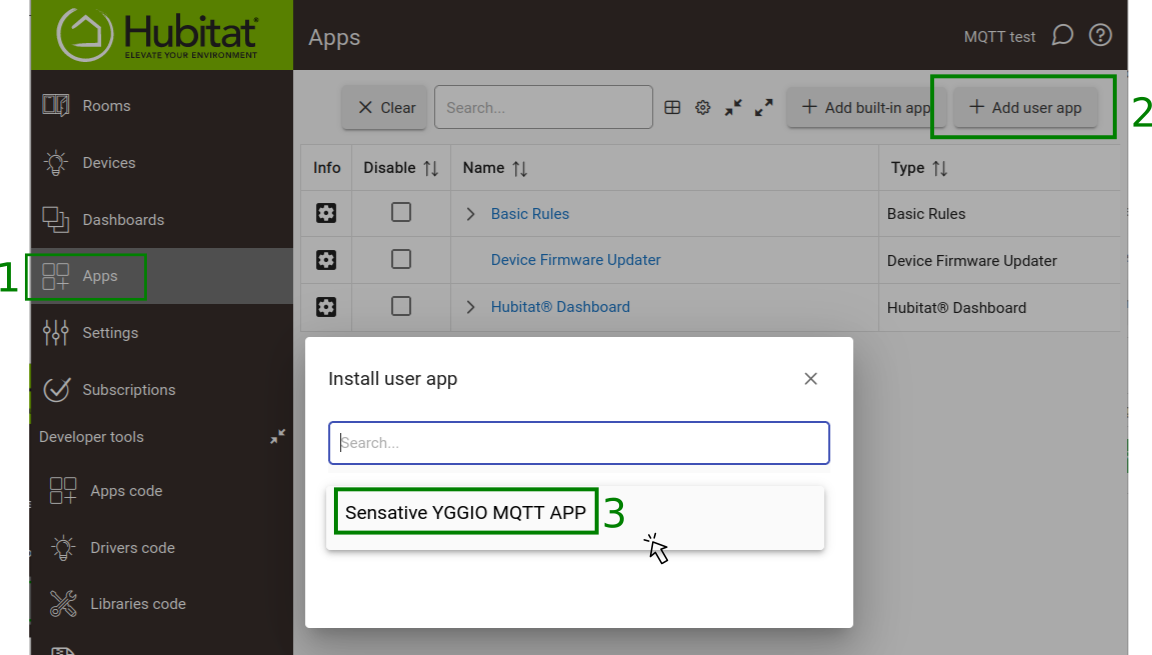Image resolution: width=1152 pixels, height=655 pixels.
Task: Click the Drivers code lightbulb icon
Action: point(63,548)
